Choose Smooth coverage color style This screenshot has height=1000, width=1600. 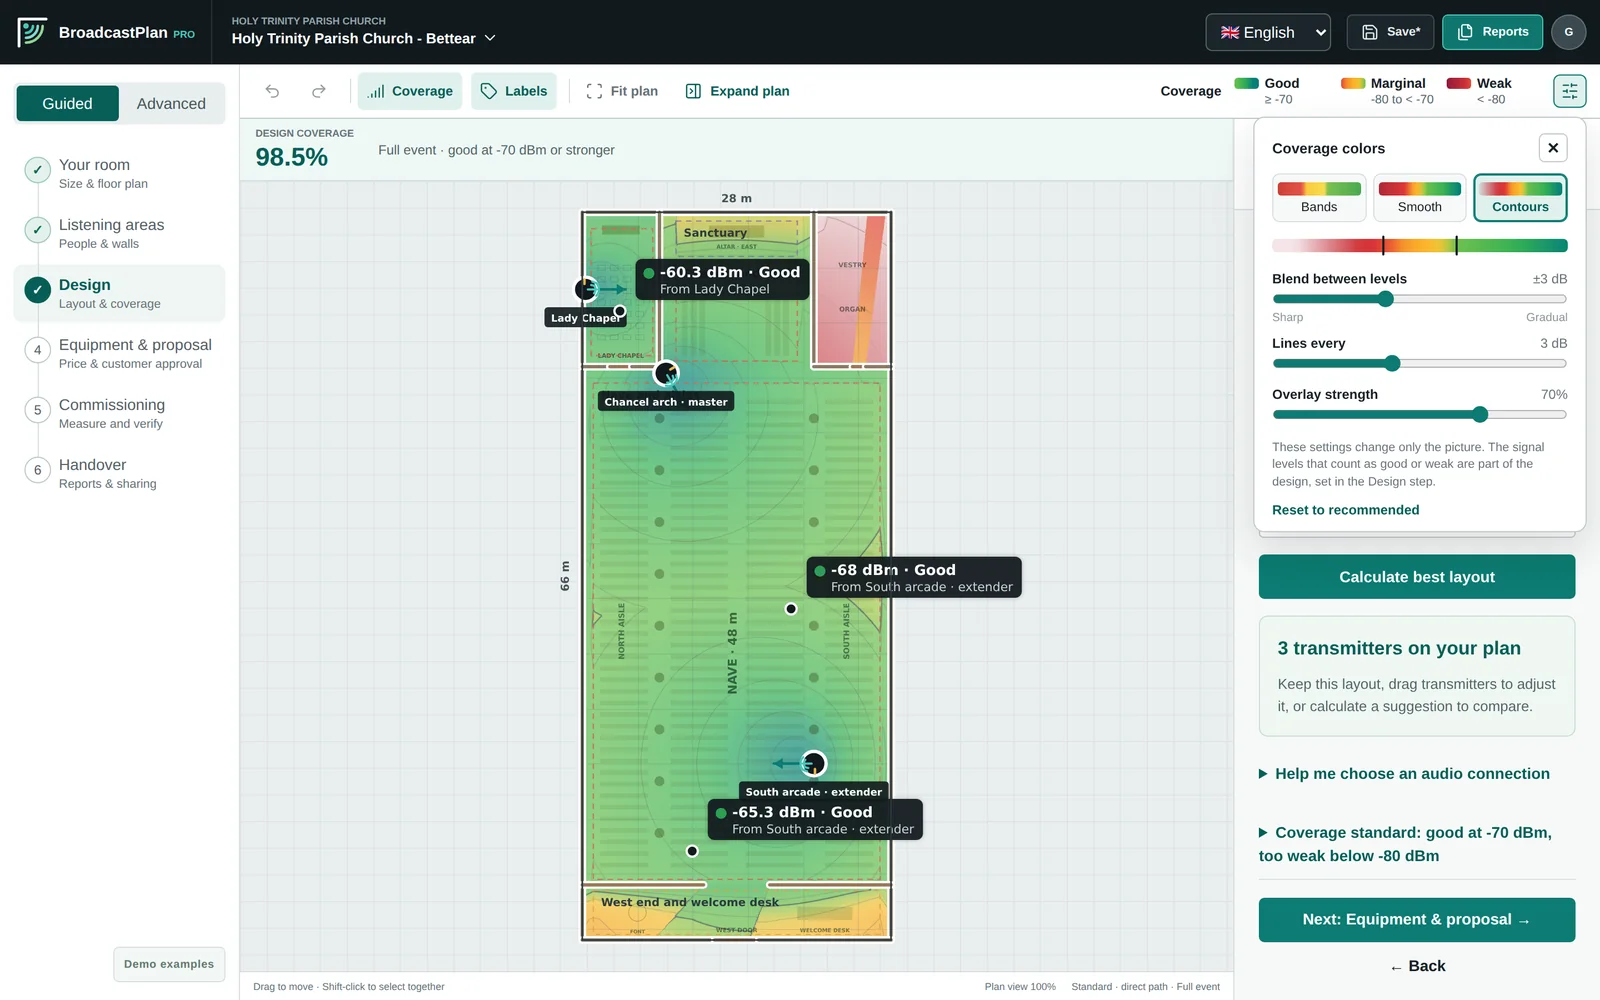[1419, 197]
